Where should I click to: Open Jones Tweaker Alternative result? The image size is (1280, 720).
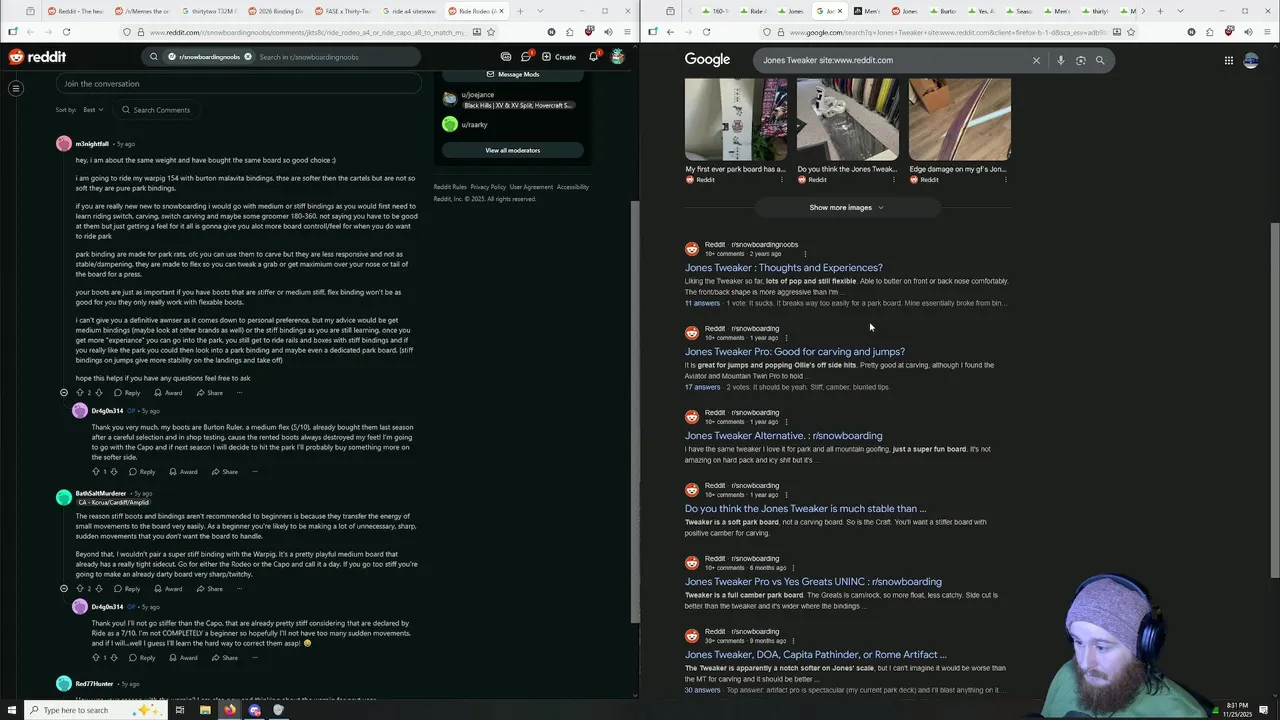[x=784, y=436]
